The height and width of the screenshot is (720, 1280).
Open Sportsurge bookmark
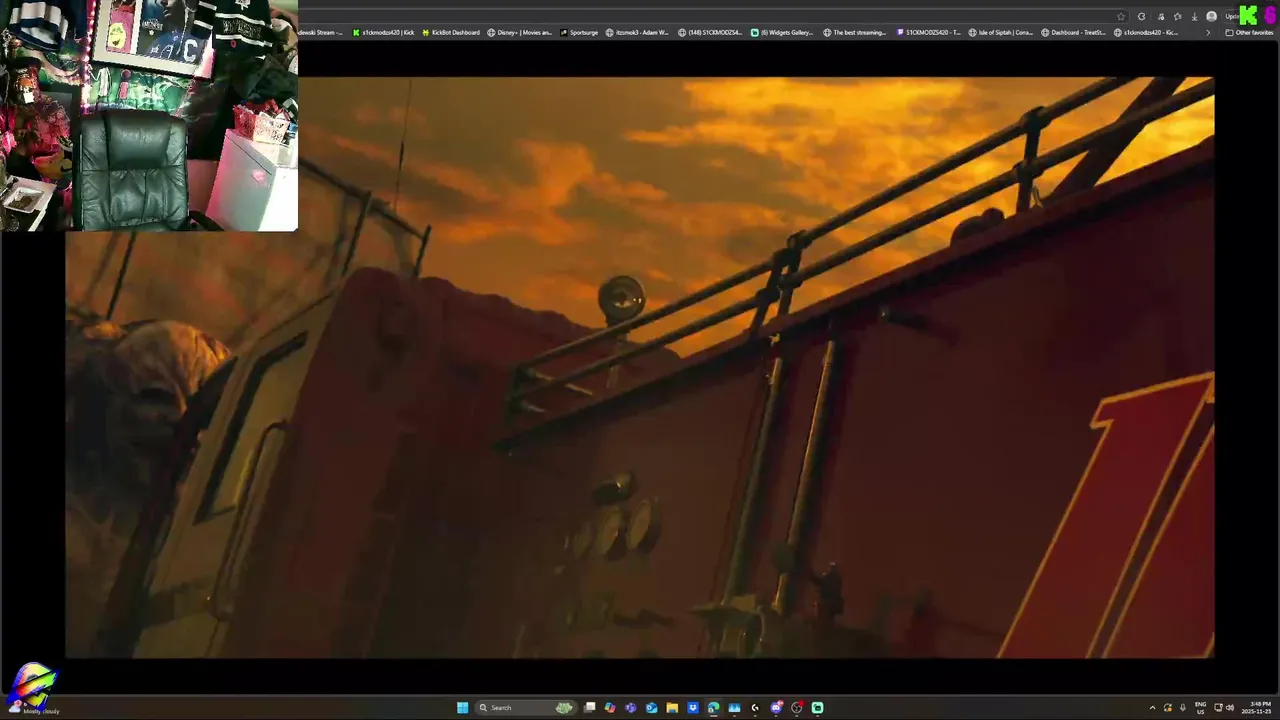click(579, 32)
